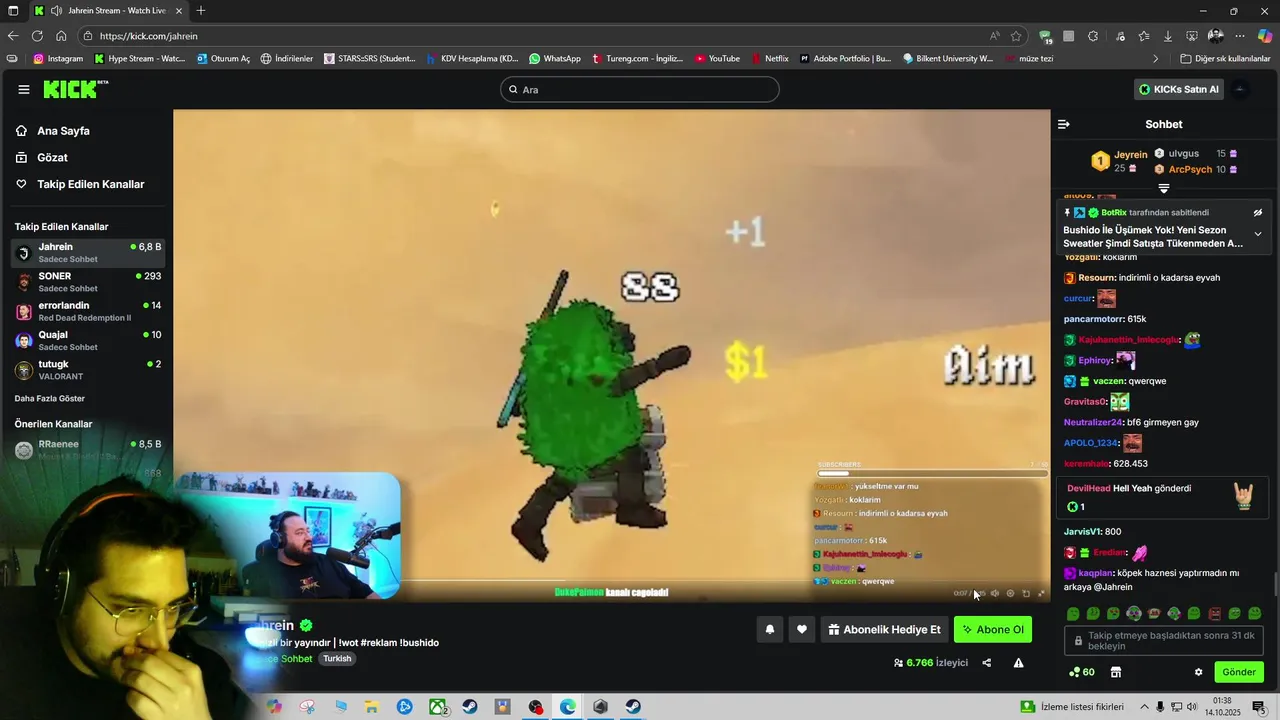Click the locked chat message field
The width and height of the screenshot is (1280, 720).
(x=1164, y=640)
